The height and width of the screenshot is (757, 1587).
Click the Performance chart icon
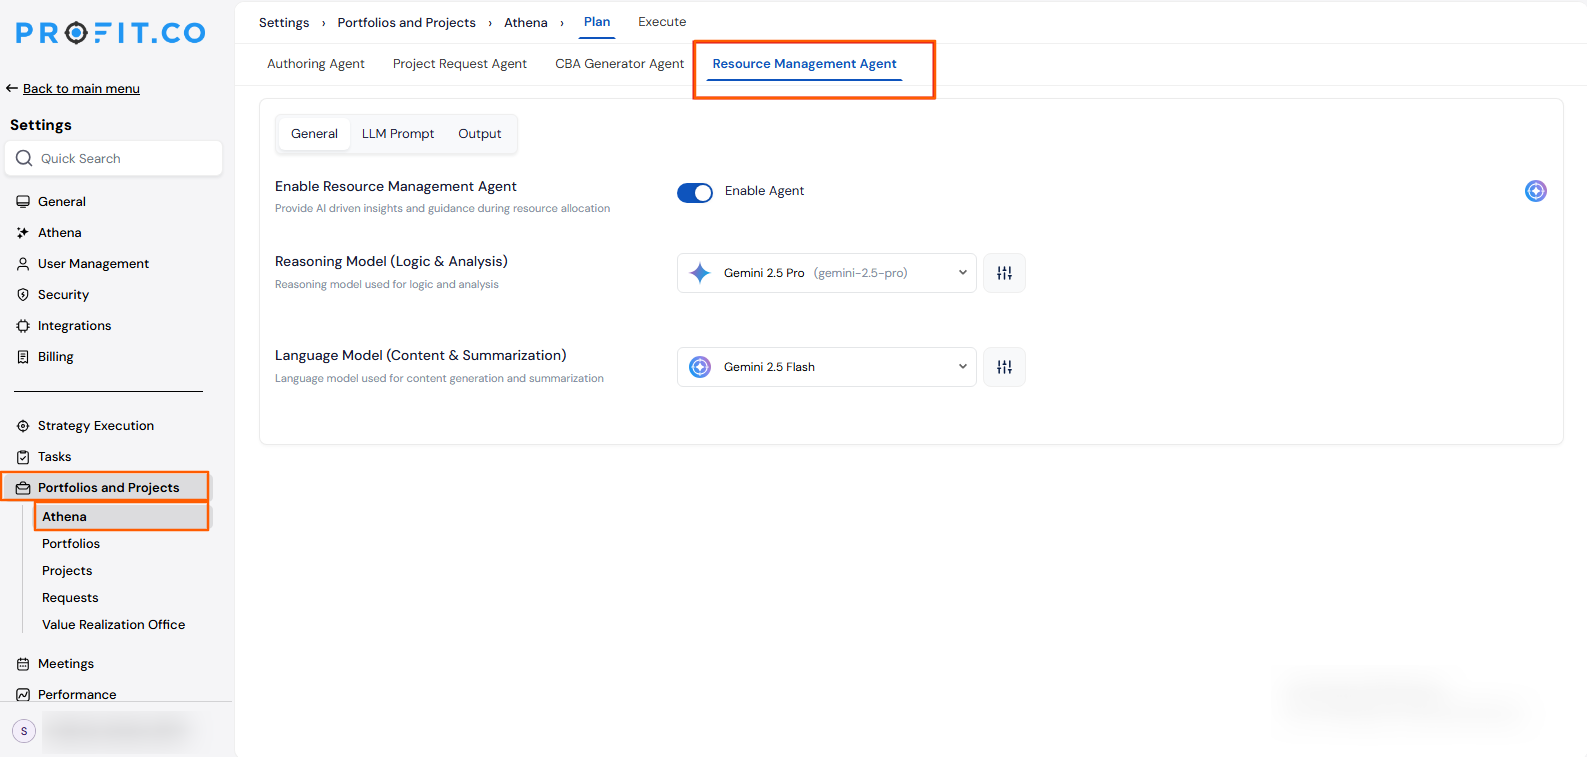point(23,695)
